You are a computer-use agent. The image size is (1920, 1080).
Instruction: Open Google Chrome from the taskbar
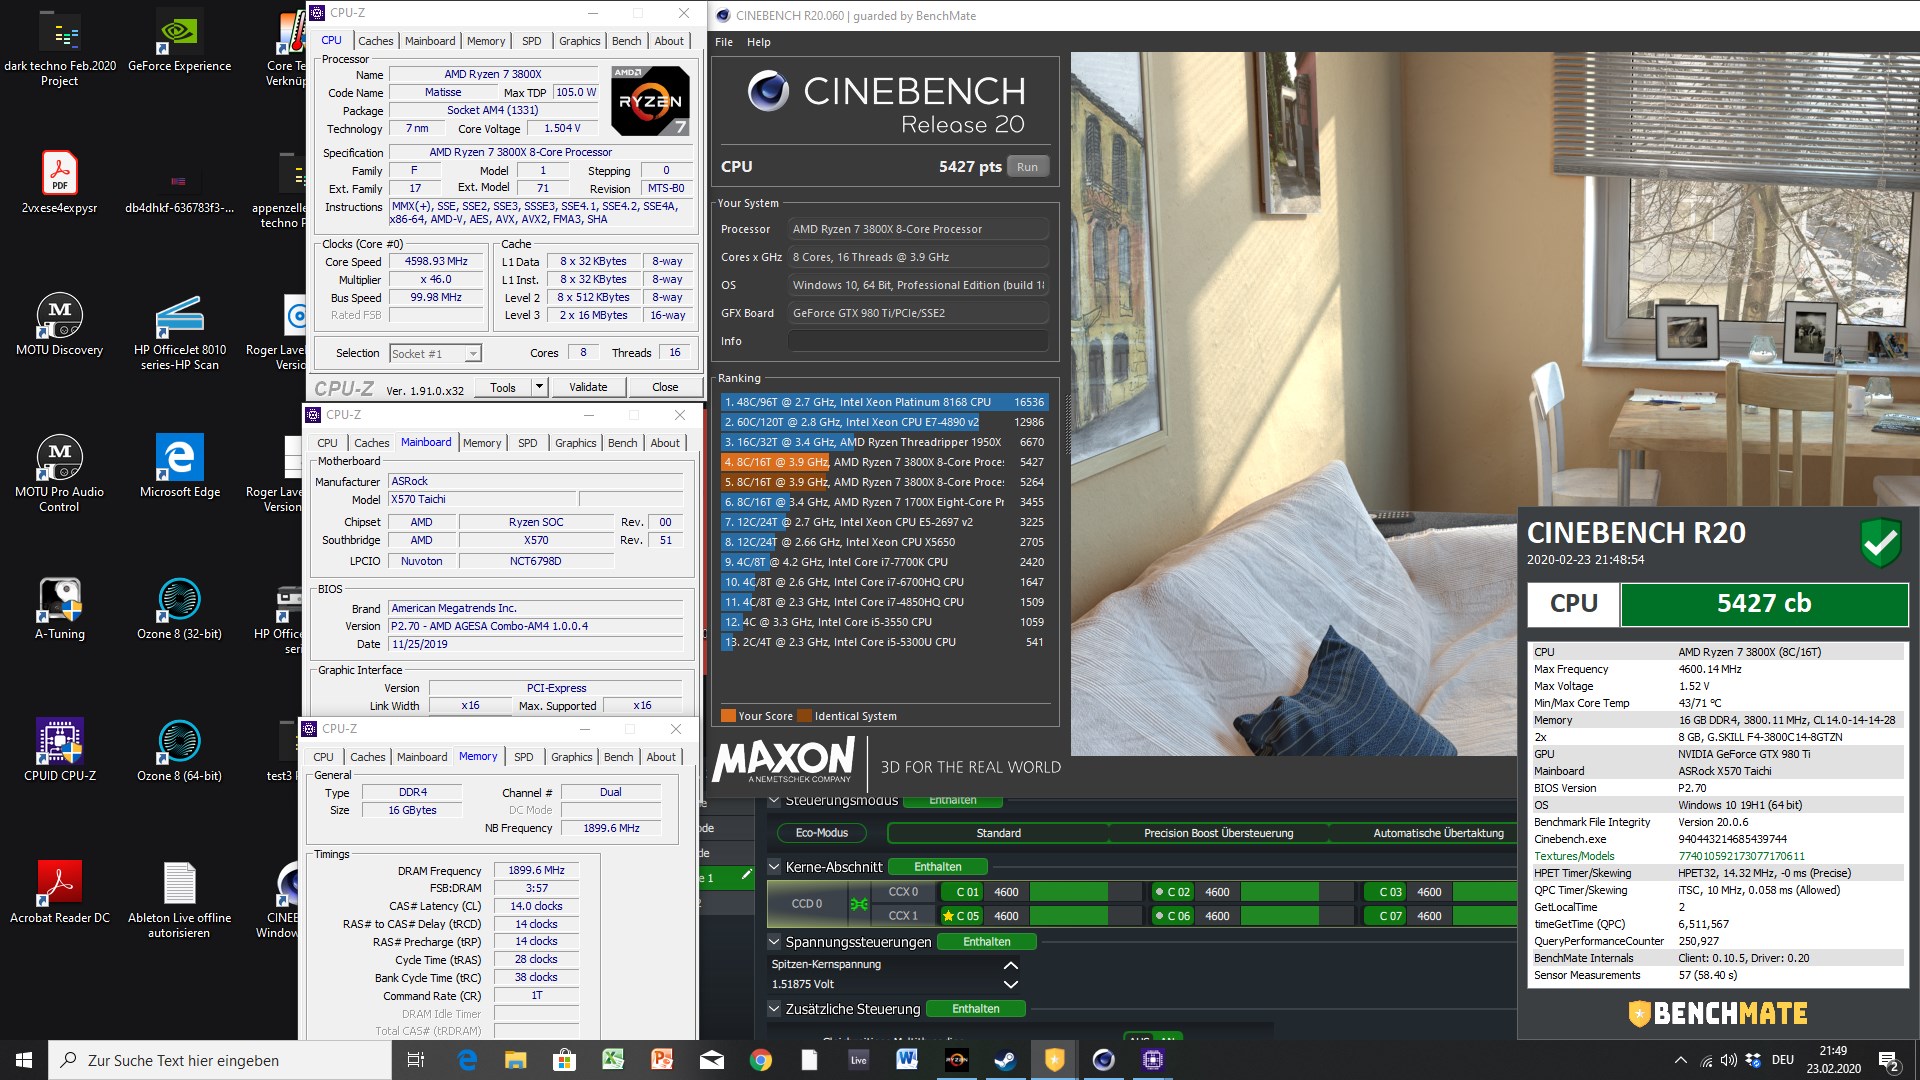761,1060
